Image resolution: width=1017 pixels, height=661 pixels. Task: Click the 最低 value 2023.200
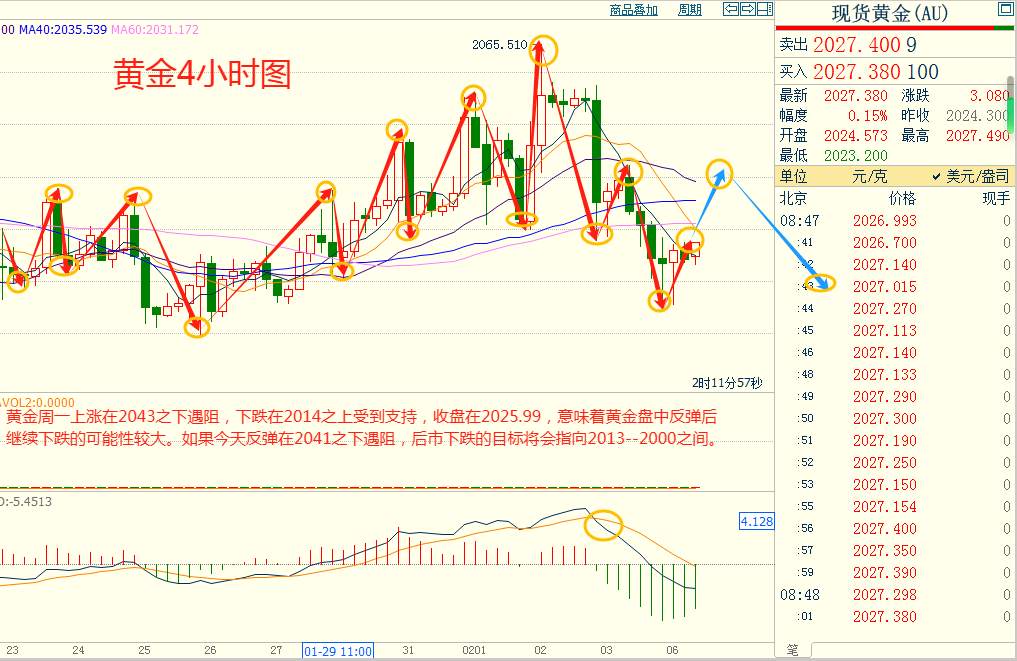point(855,156)
